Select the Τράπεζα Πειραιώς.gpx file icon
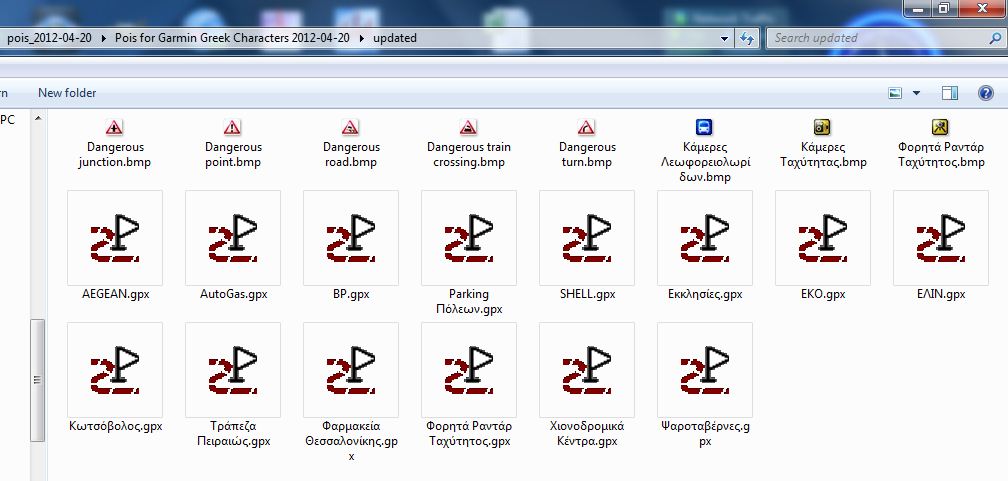 [233, 370]
